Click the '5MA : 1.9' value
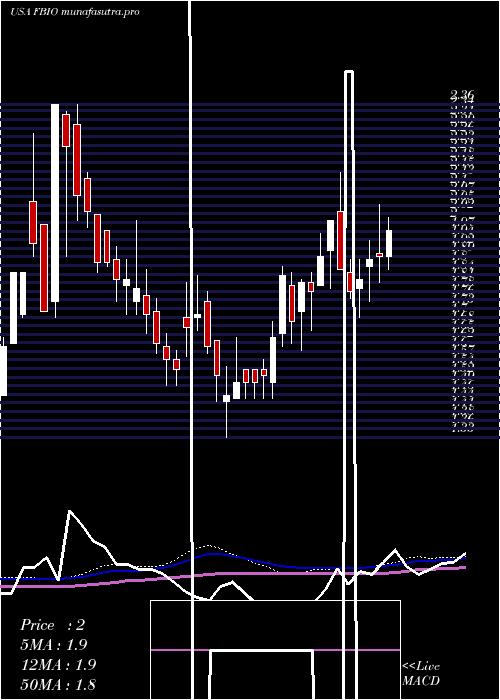The width and height of the screenshot is (500, 700). (x=54, y=645)
